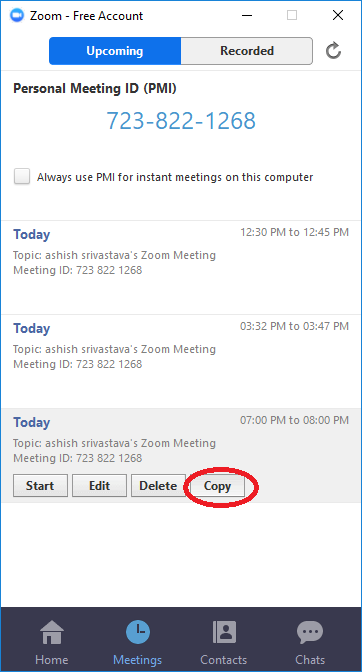The height and width of the screenshot is (672, 364).
Task: Open the Chats bubble icon
Action: [x=310, y=632]
